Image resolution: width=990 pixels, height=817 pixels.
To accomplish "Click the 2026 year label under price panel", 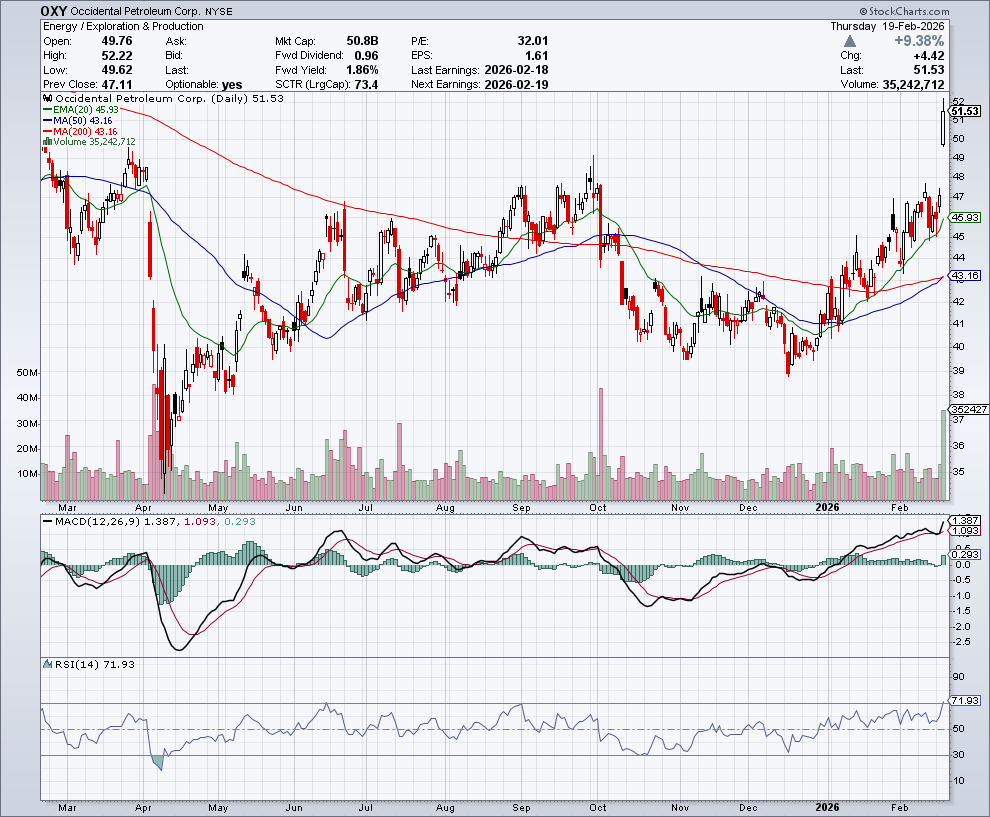I will pyautogui.click(x=827, y=507).
